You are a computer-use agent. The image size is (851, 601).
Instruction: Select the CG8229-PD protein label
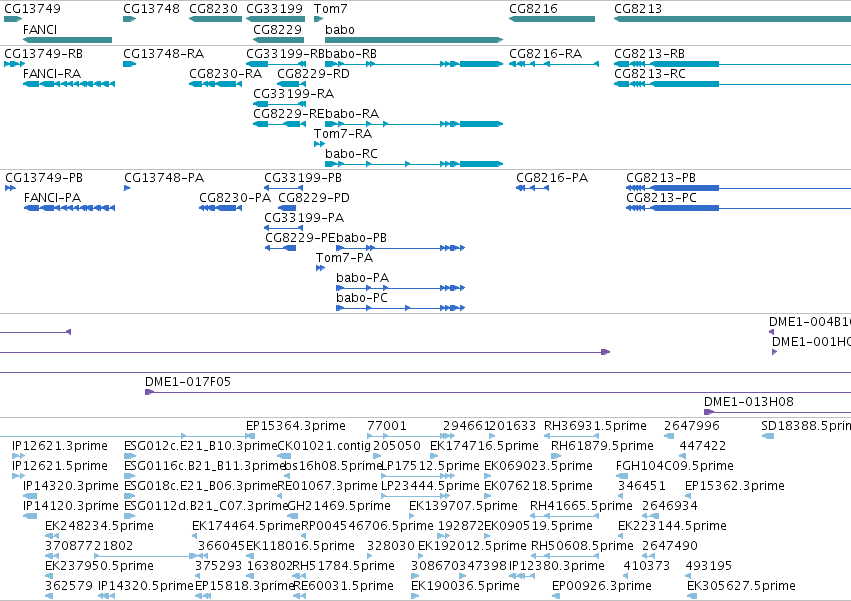[x=314, y=198]
